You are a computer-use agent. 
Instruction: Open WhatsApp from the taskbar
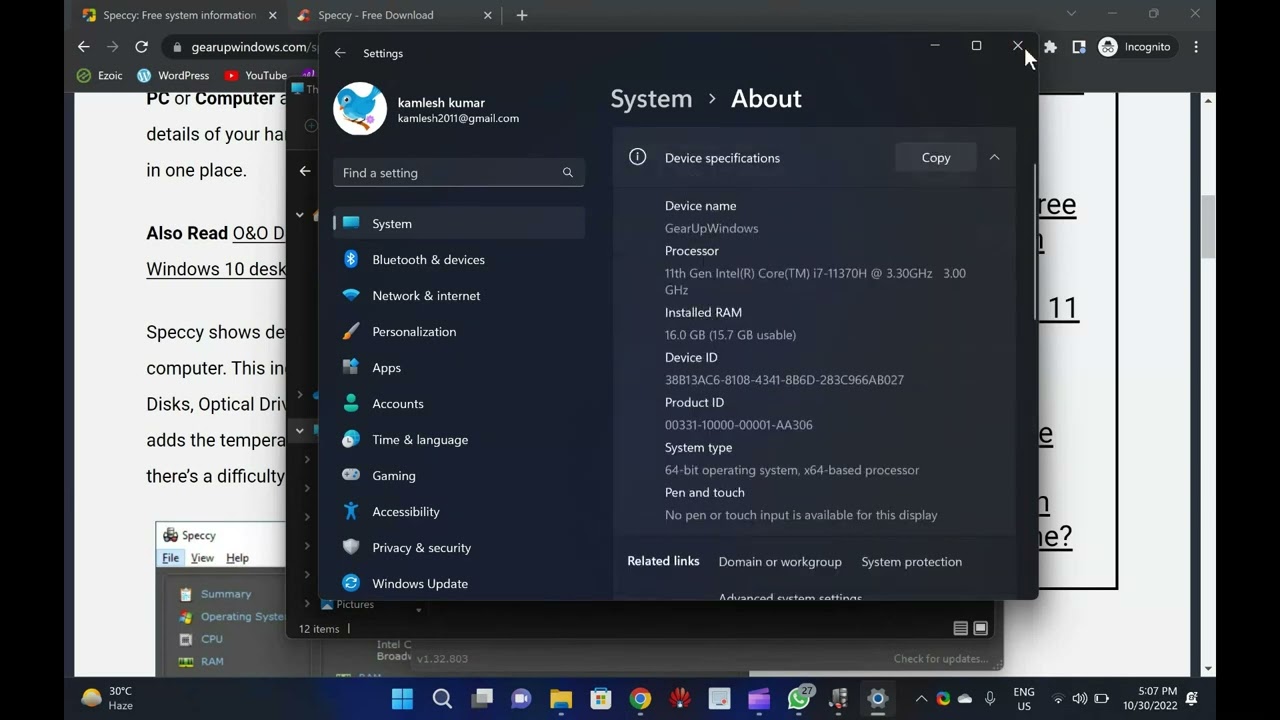click(799, 699)
